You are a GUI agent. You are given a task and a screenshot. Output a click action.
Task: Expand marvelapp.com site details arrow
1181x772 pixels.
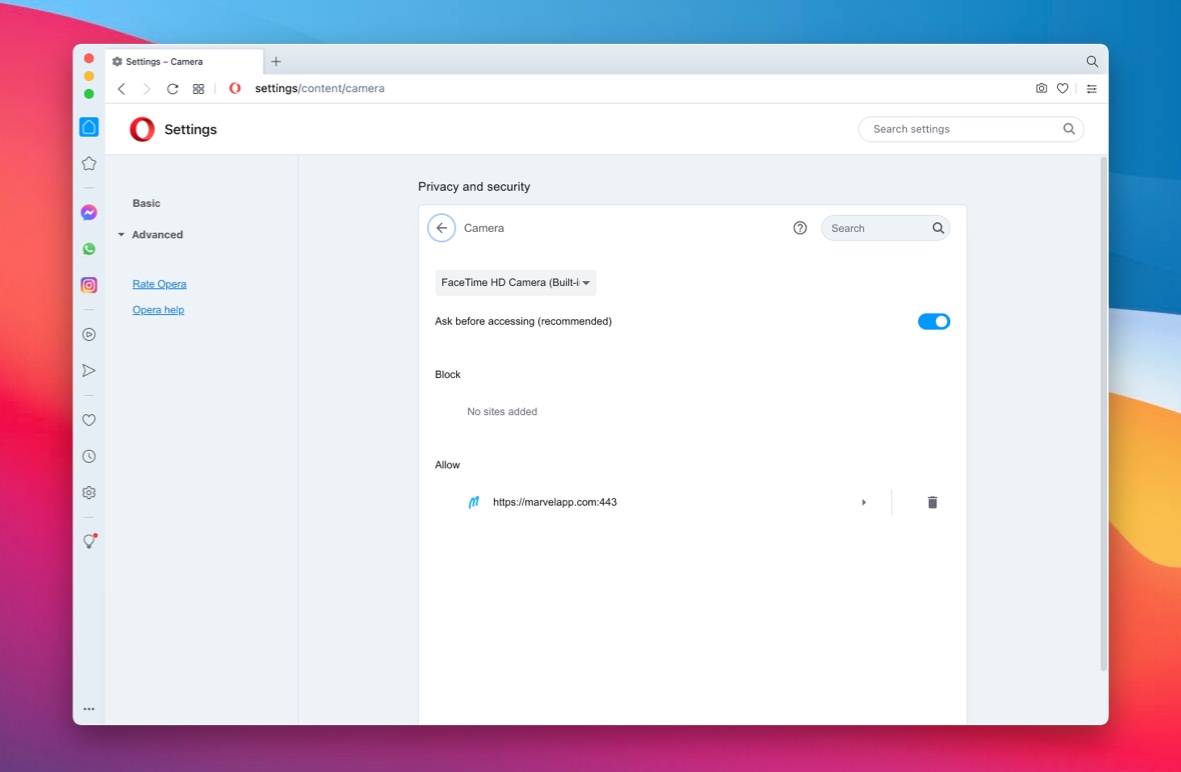coord(864,502)
